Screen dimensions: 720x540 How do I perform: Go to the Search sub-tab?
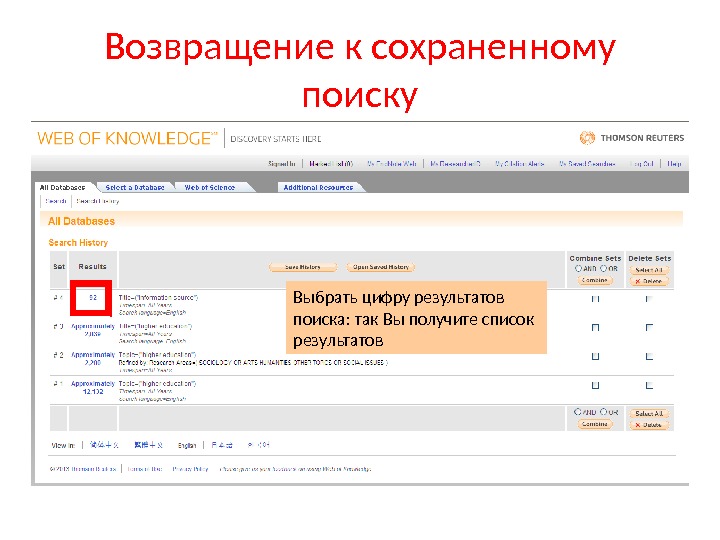coord(56,201)
